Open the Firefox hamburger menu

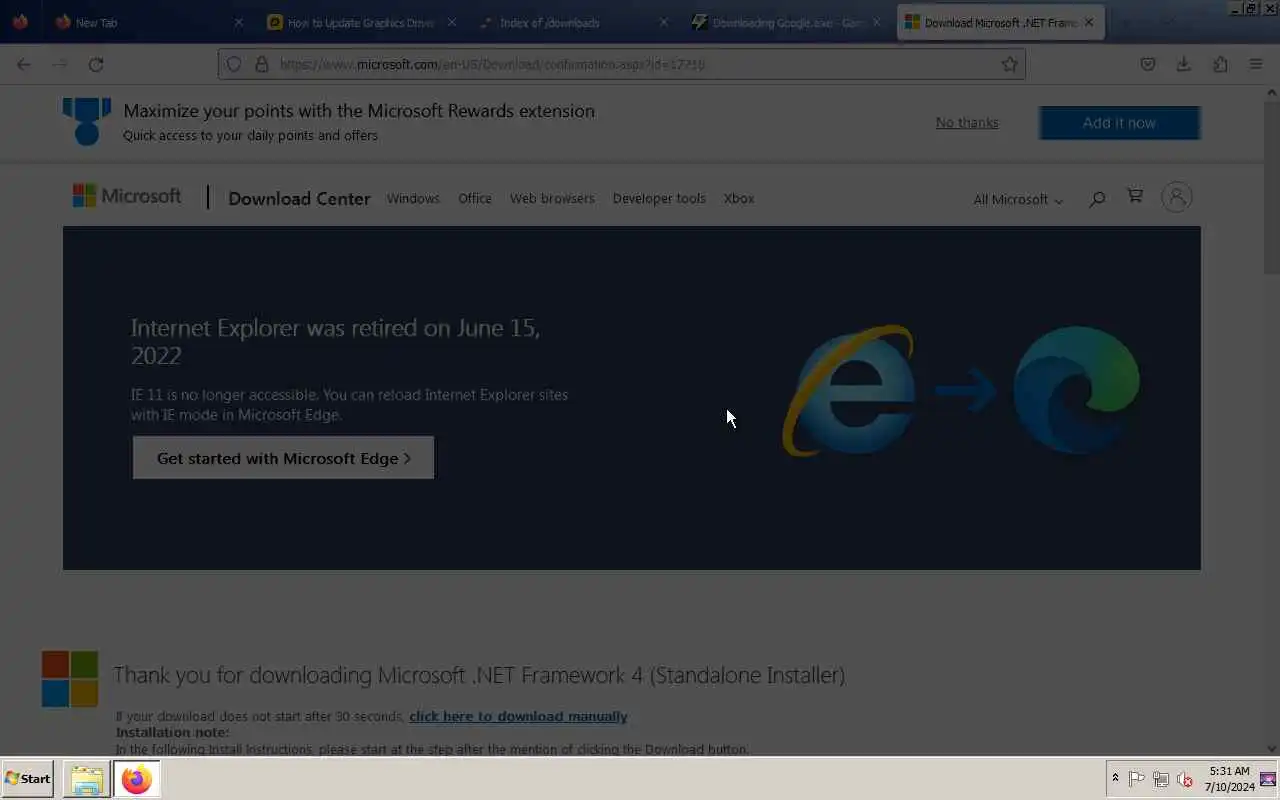[x=1256, y=64]
